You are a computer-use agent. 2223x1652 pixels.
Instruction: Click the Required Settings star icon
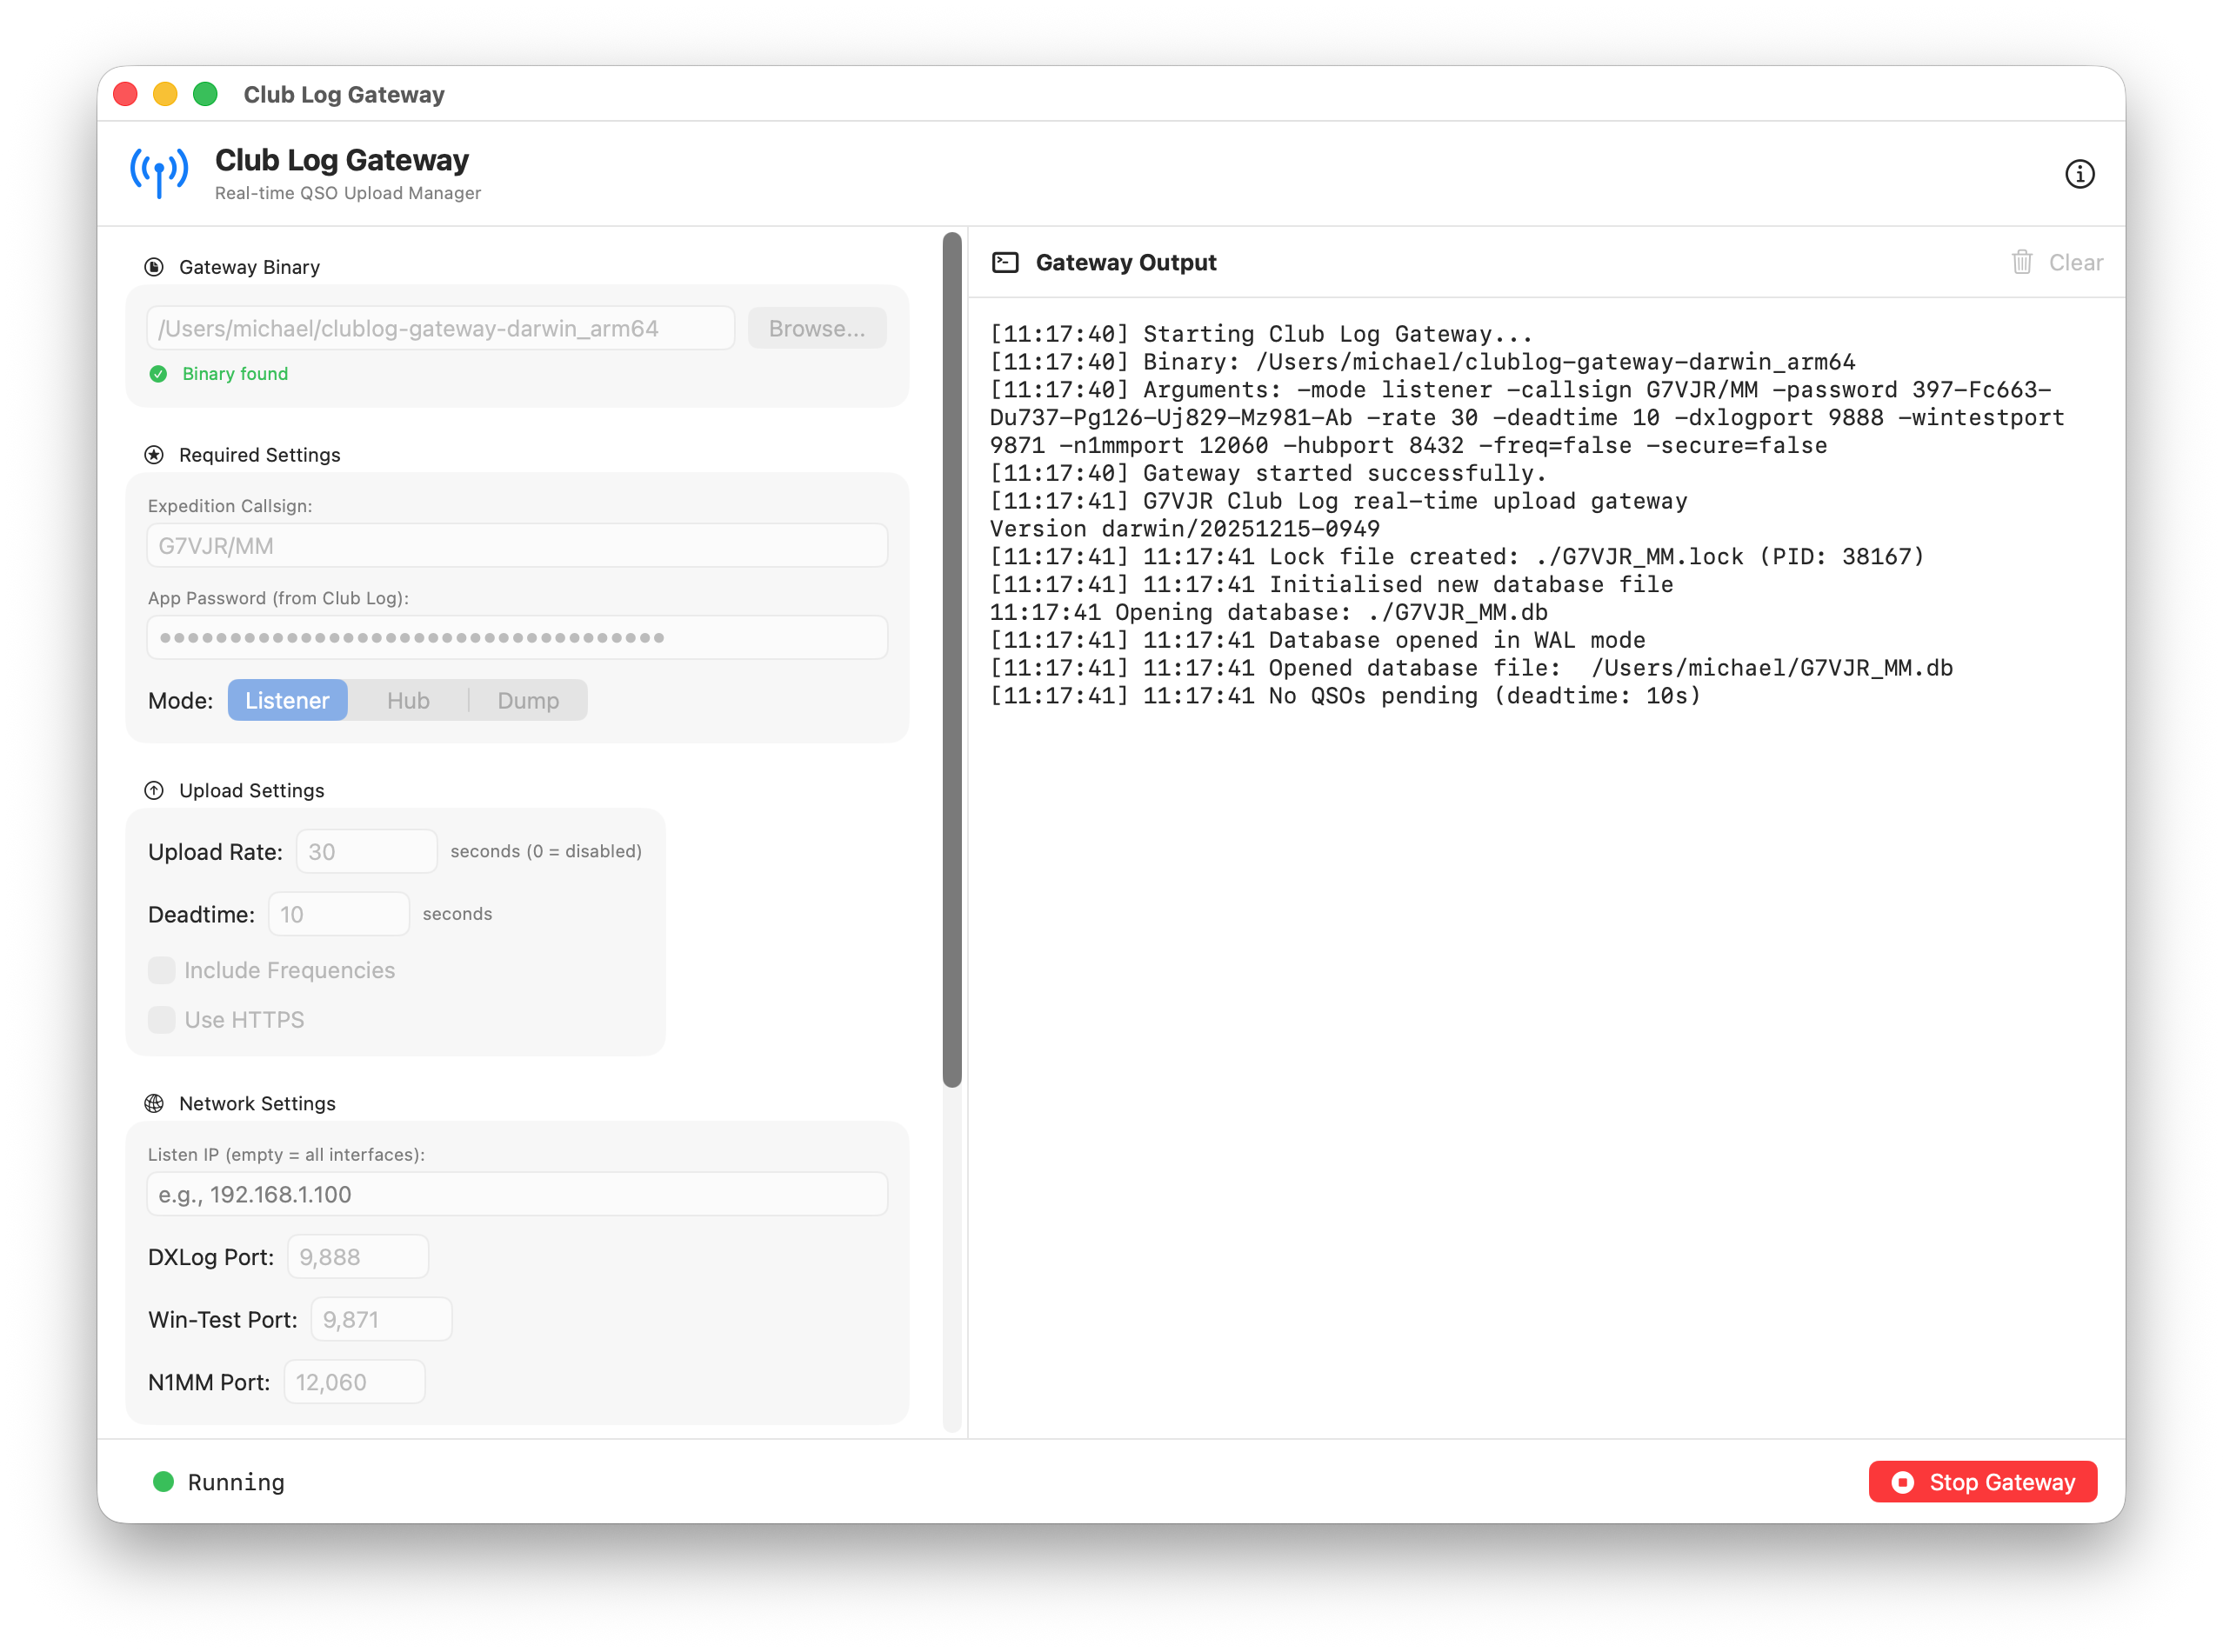pyautogui.click(x=154, y=455)
